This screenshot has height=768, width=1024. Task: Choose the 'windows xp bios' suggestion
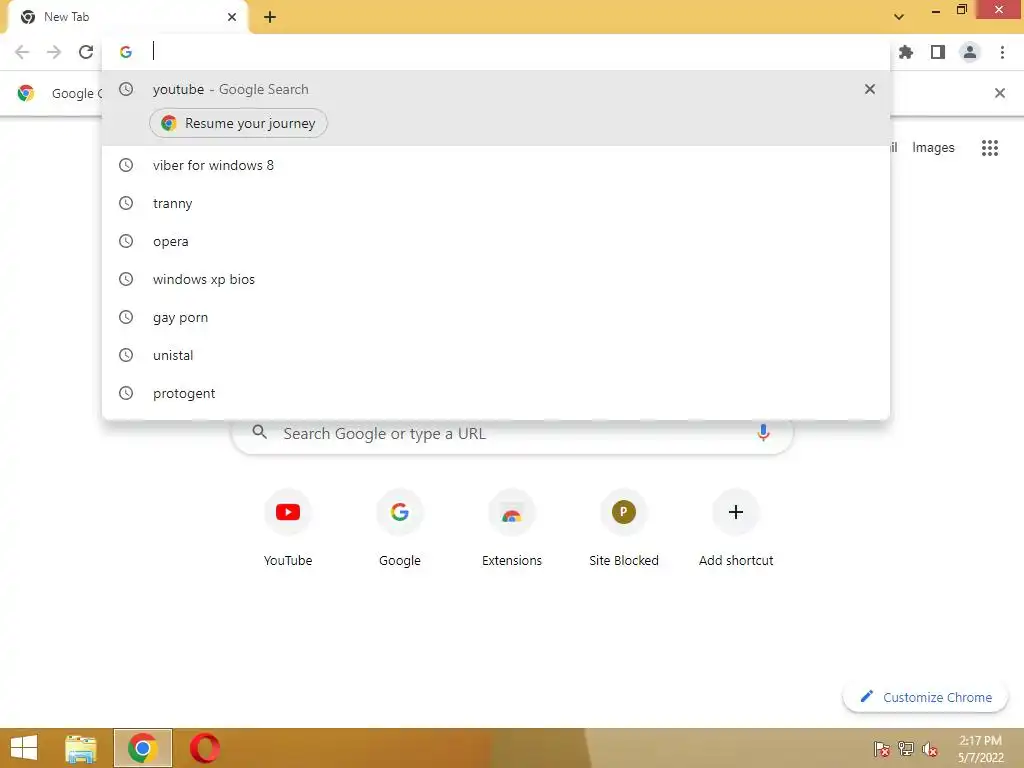496,279
